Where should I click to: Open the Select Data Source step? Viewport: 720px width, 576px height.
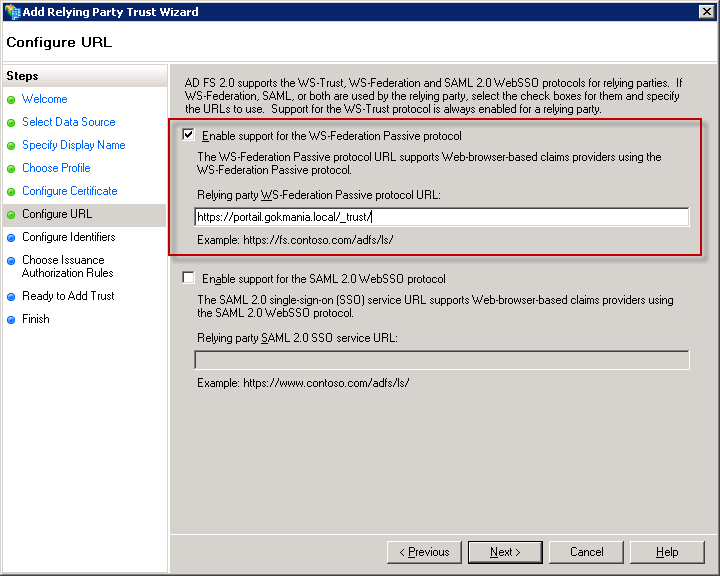(x=69, y=122)
